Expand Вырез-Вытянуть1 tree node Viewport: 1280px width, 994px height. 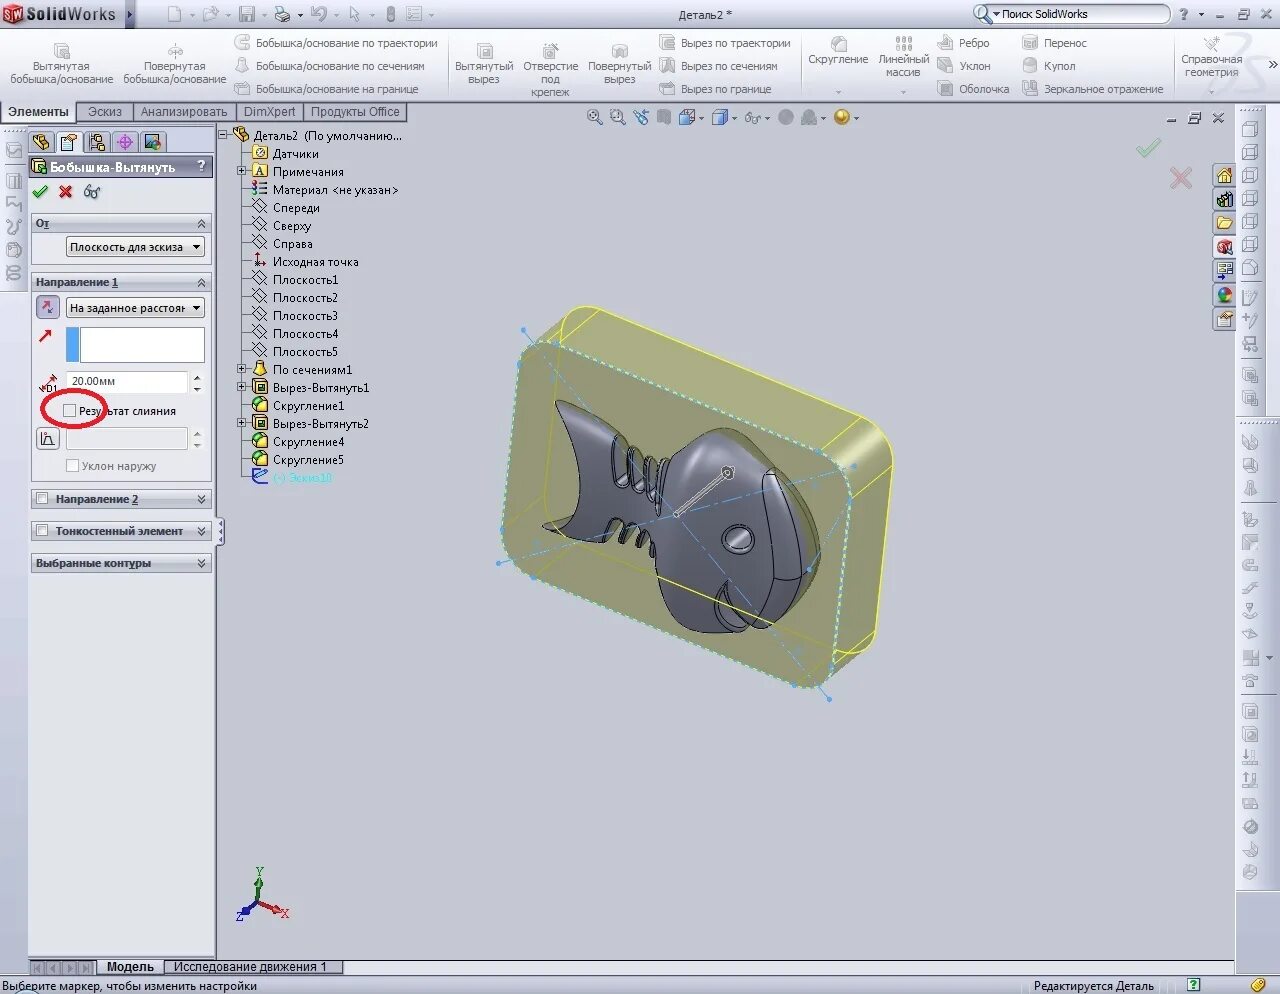coord(241,387)
